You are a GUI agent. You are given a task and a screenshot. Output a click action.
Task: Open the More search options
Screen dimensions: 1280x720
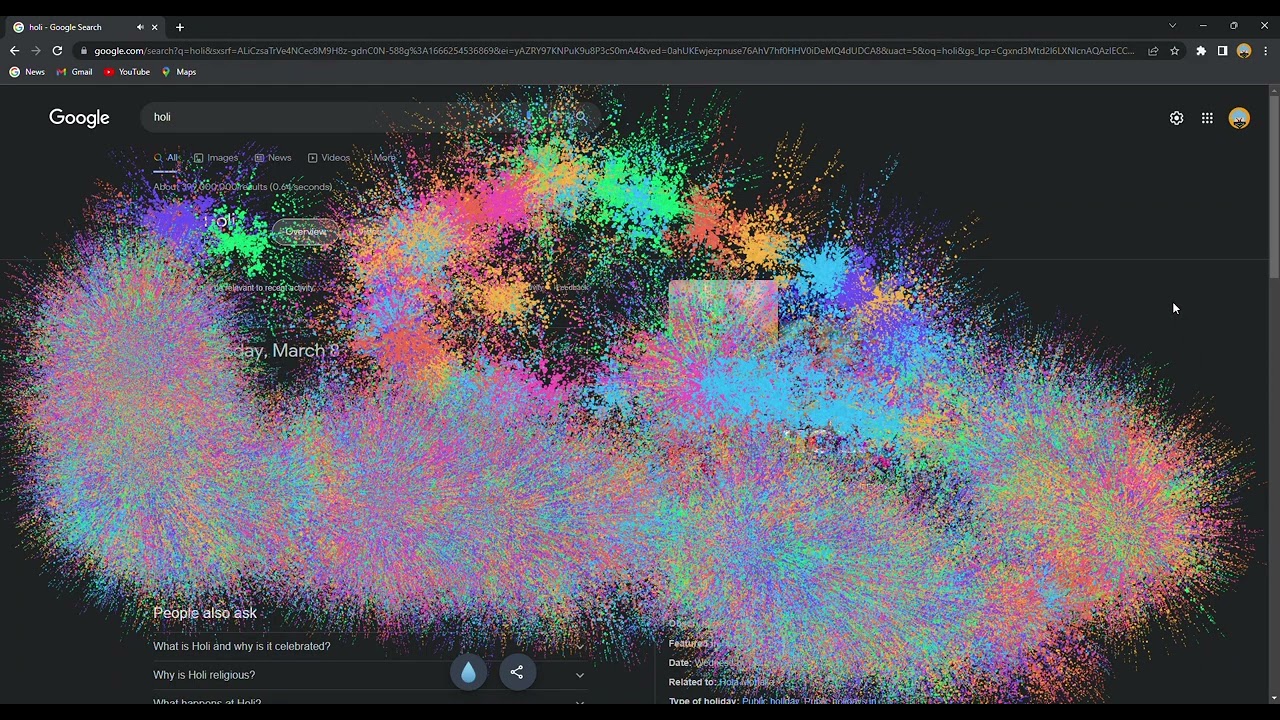point(381,158)
